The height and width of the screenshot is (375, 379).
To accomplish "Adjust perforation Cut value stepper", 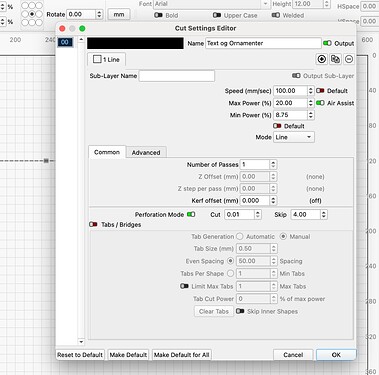I will (258, 214).
